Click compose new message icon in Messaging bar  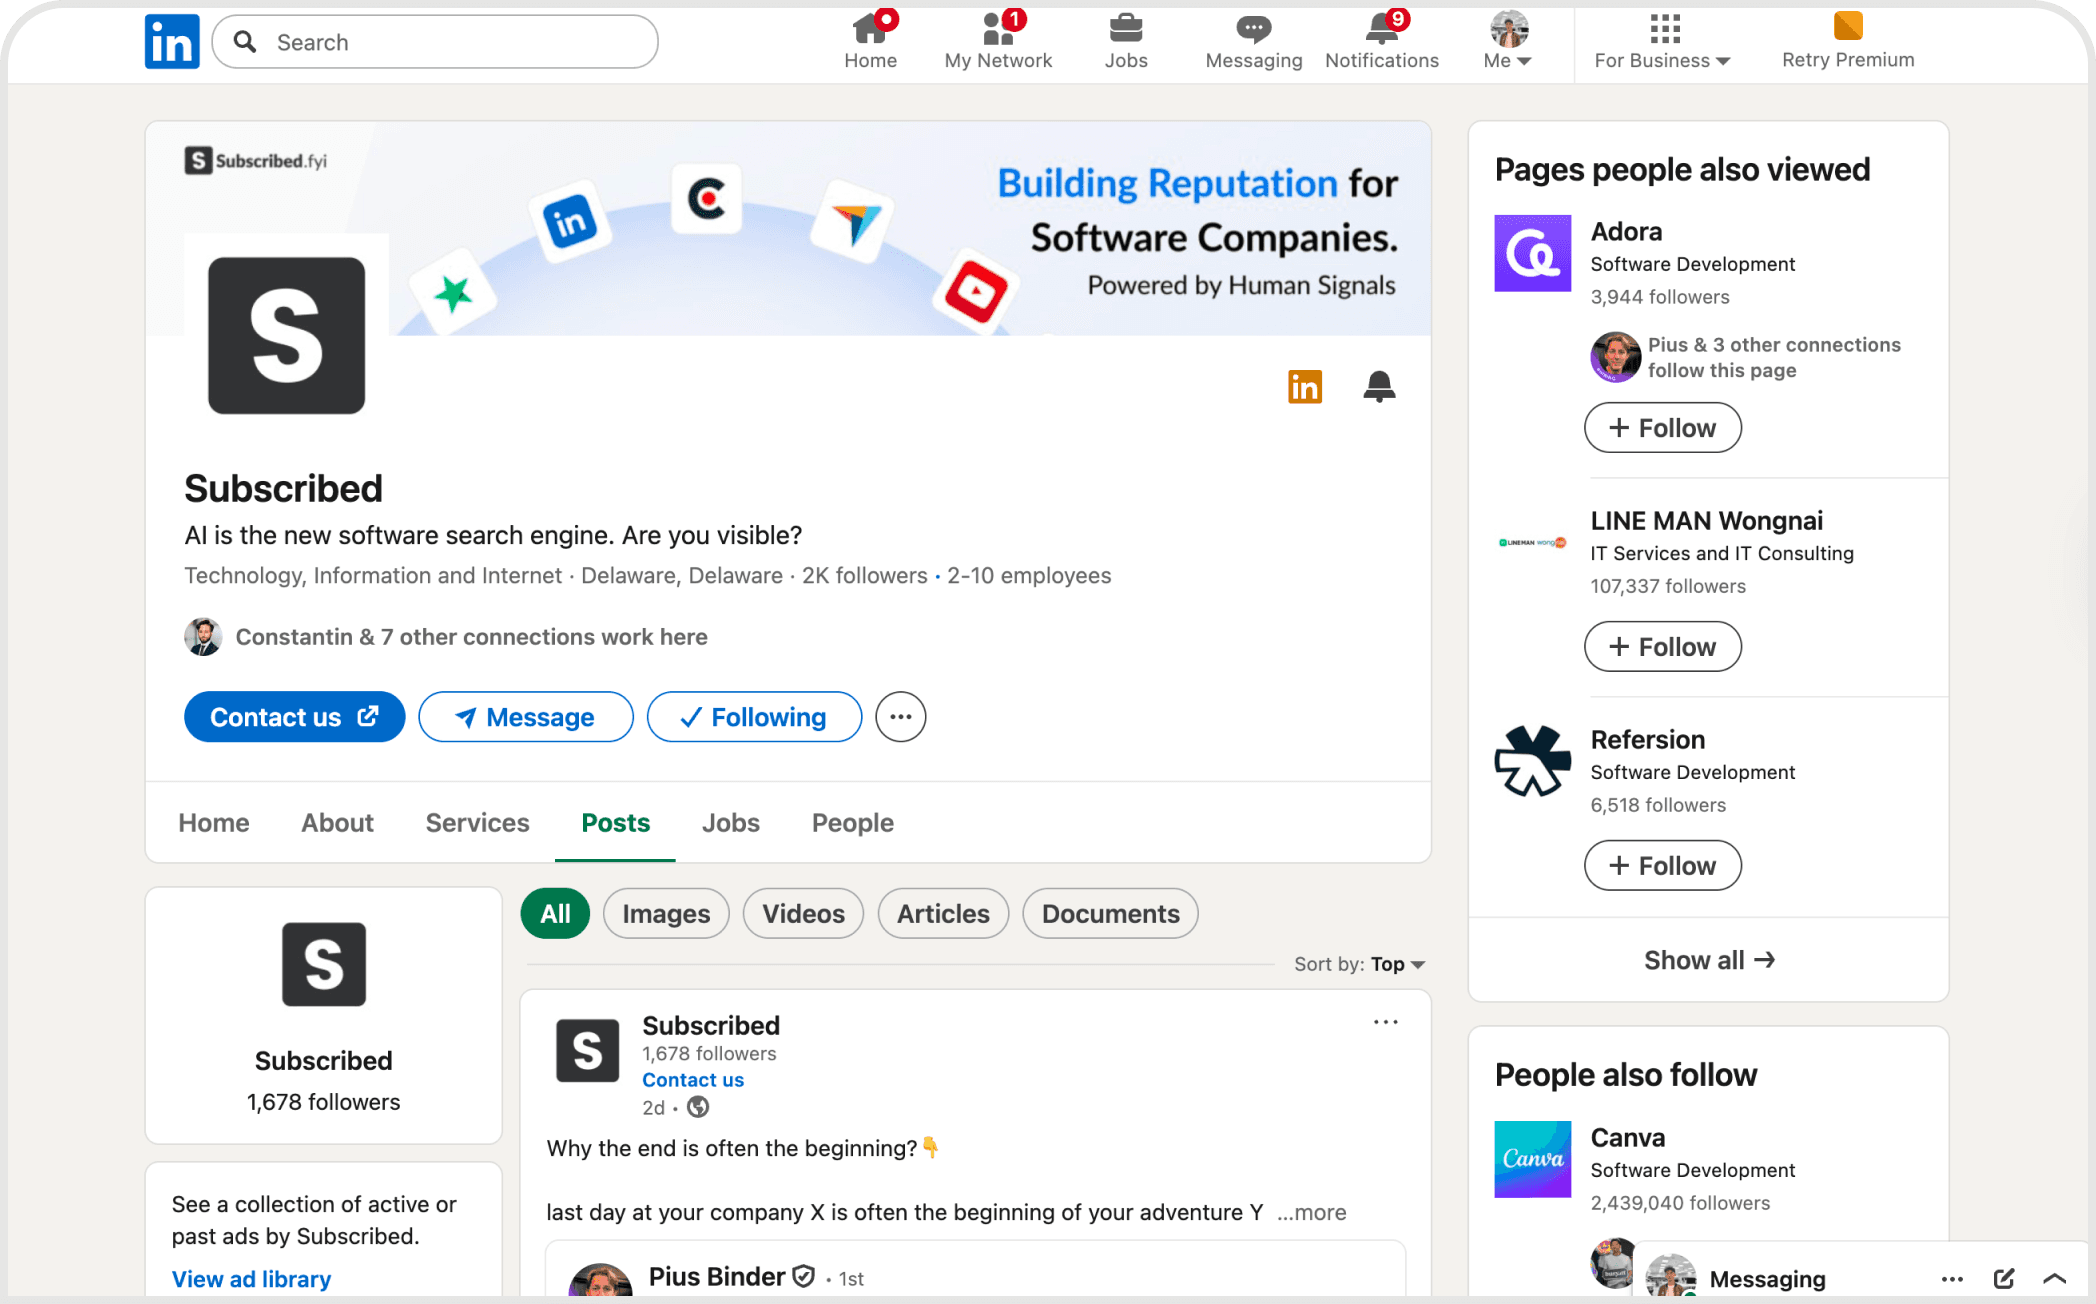[x=2003, y=1278]
